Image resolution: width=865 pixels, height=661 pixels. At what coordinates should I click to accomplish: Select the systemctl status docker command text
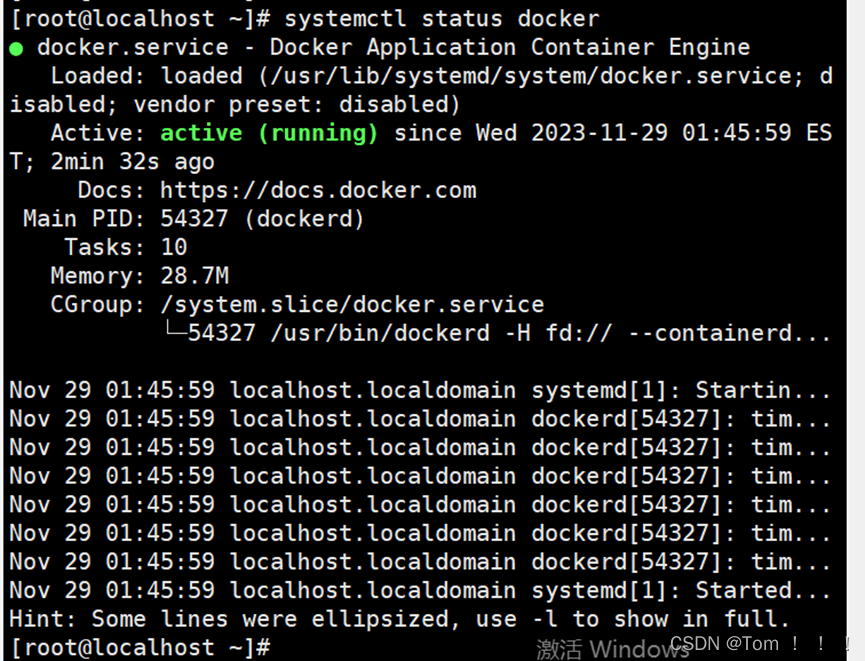440,18
